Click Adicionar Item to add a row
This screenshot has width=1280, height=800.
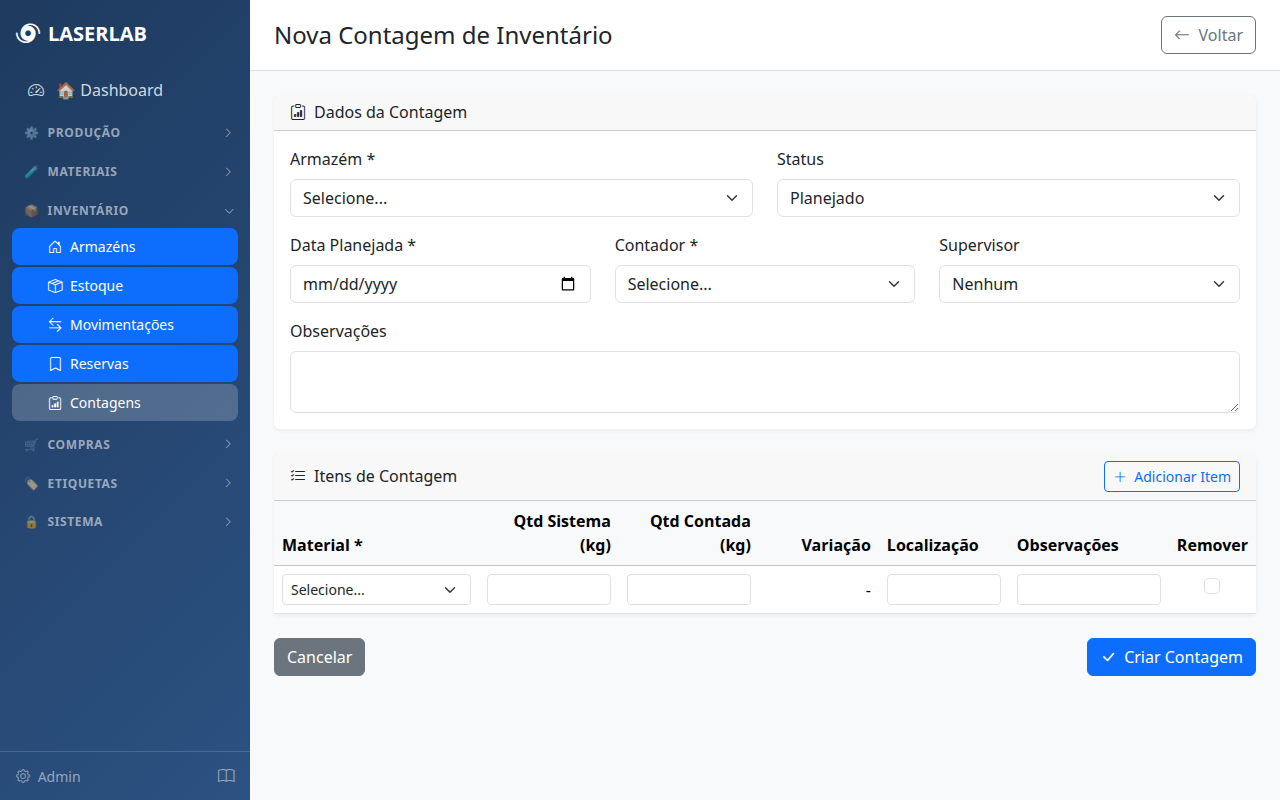[1171, 476]
